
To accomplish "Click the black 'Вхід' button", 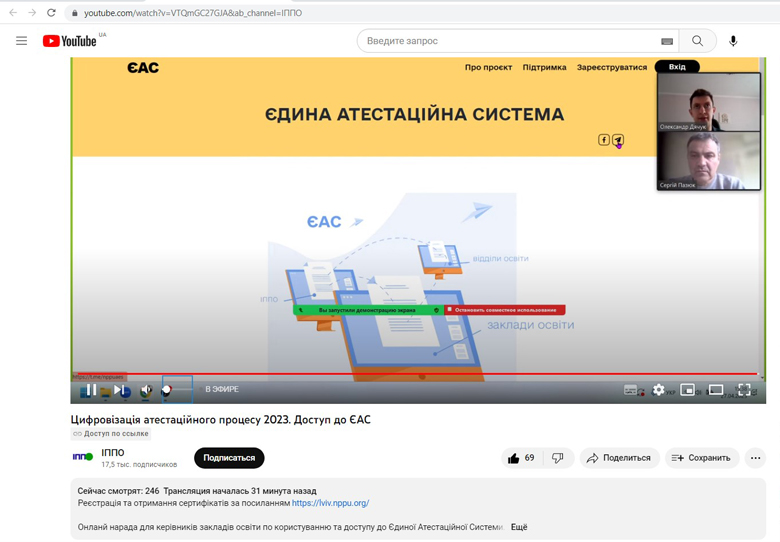I will (677, 67).
